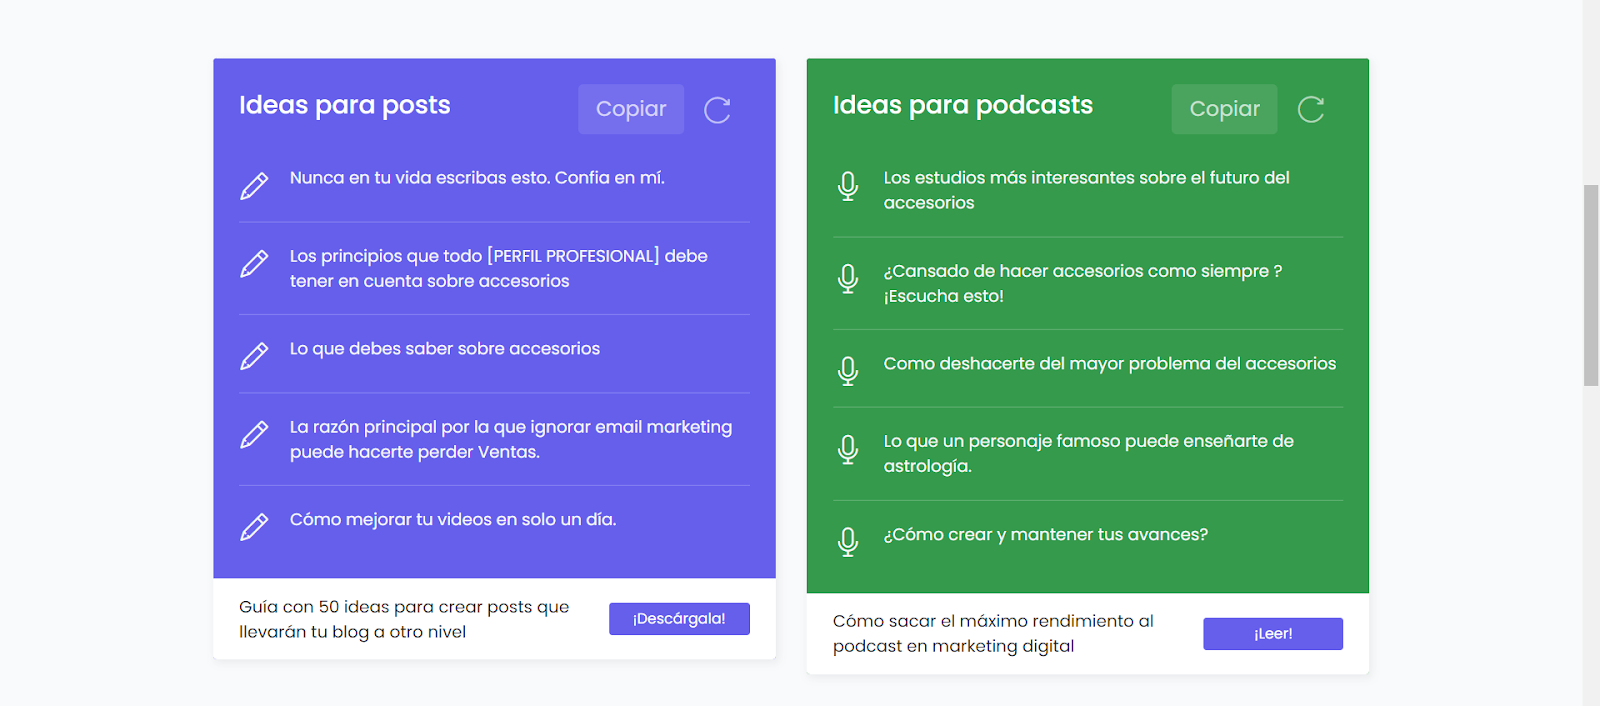1600x706 pixels.
Task: Copy the podcast ideas with Copiar
Action: click(1225, 109)
